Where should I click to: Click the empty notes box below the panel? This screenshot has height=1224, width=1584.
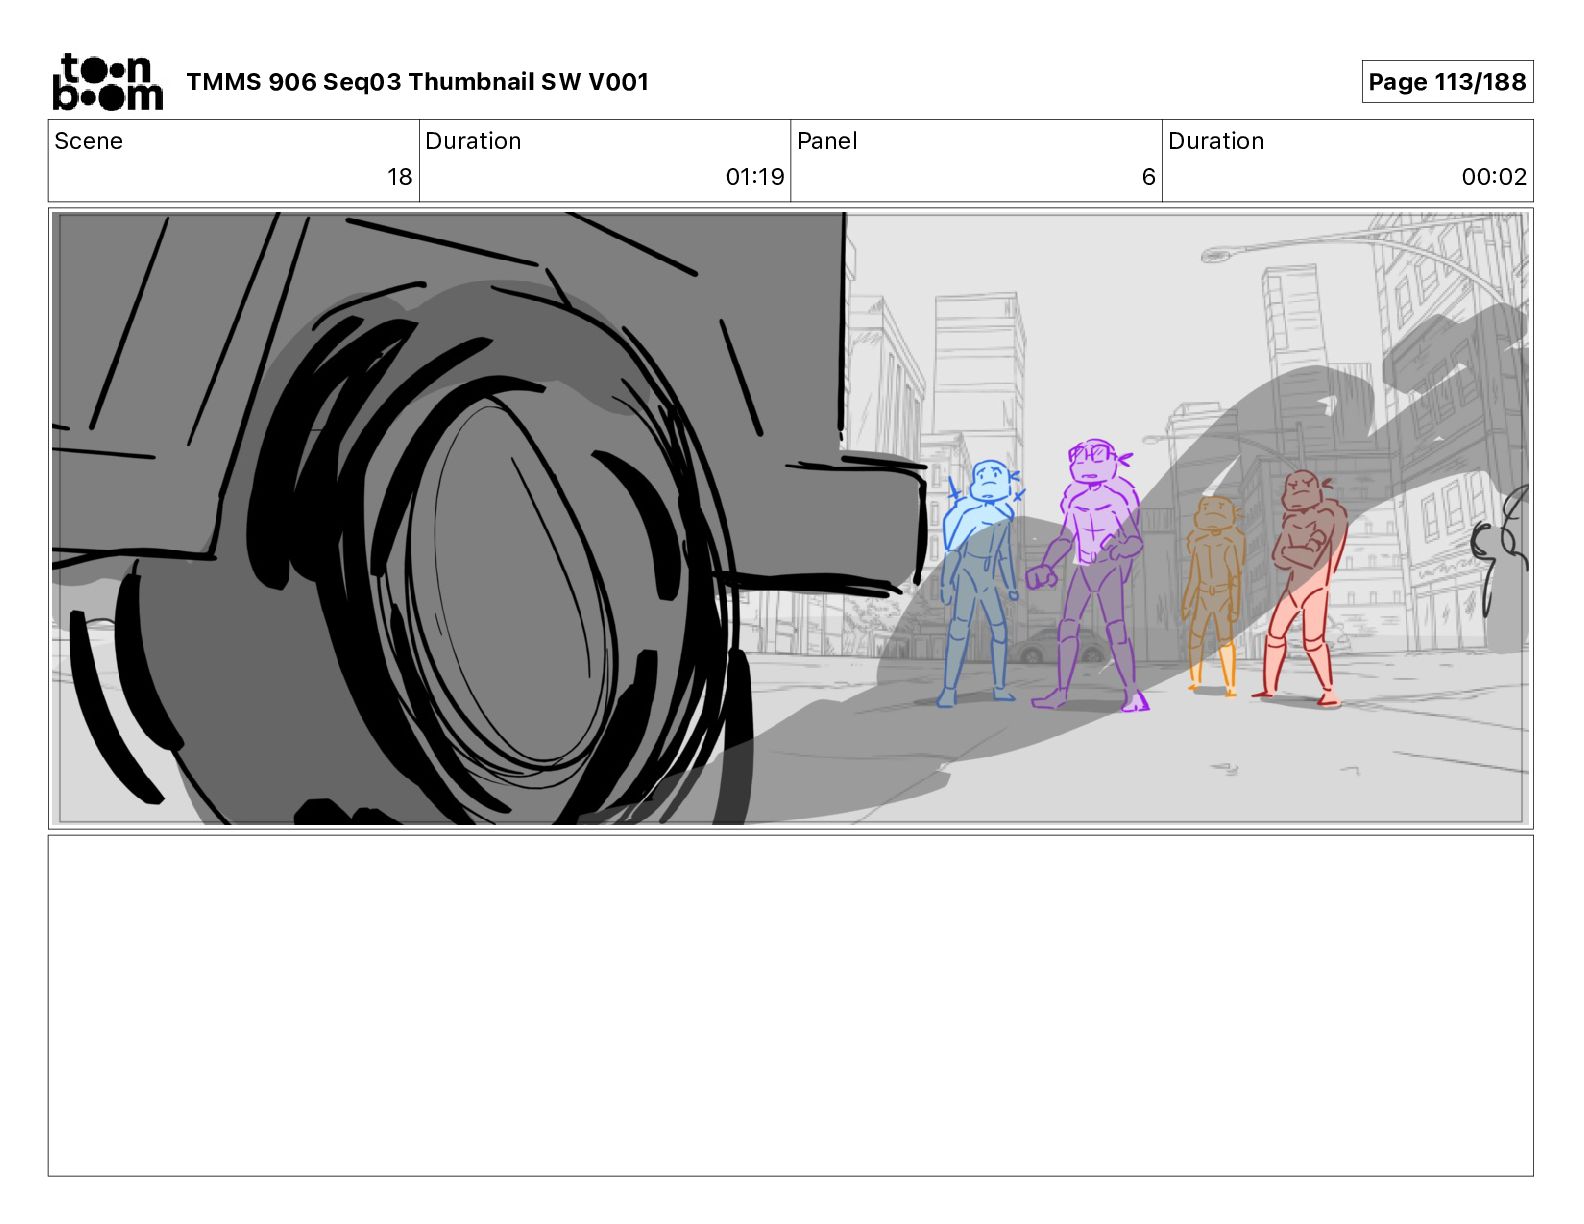(790, 1006)
